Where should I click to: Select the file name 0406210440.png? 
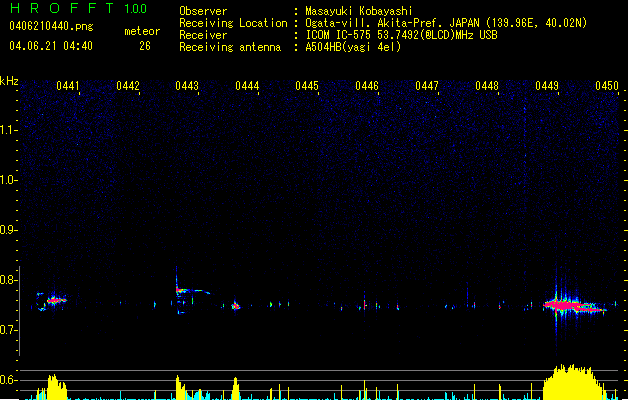(x=51, y=26)
